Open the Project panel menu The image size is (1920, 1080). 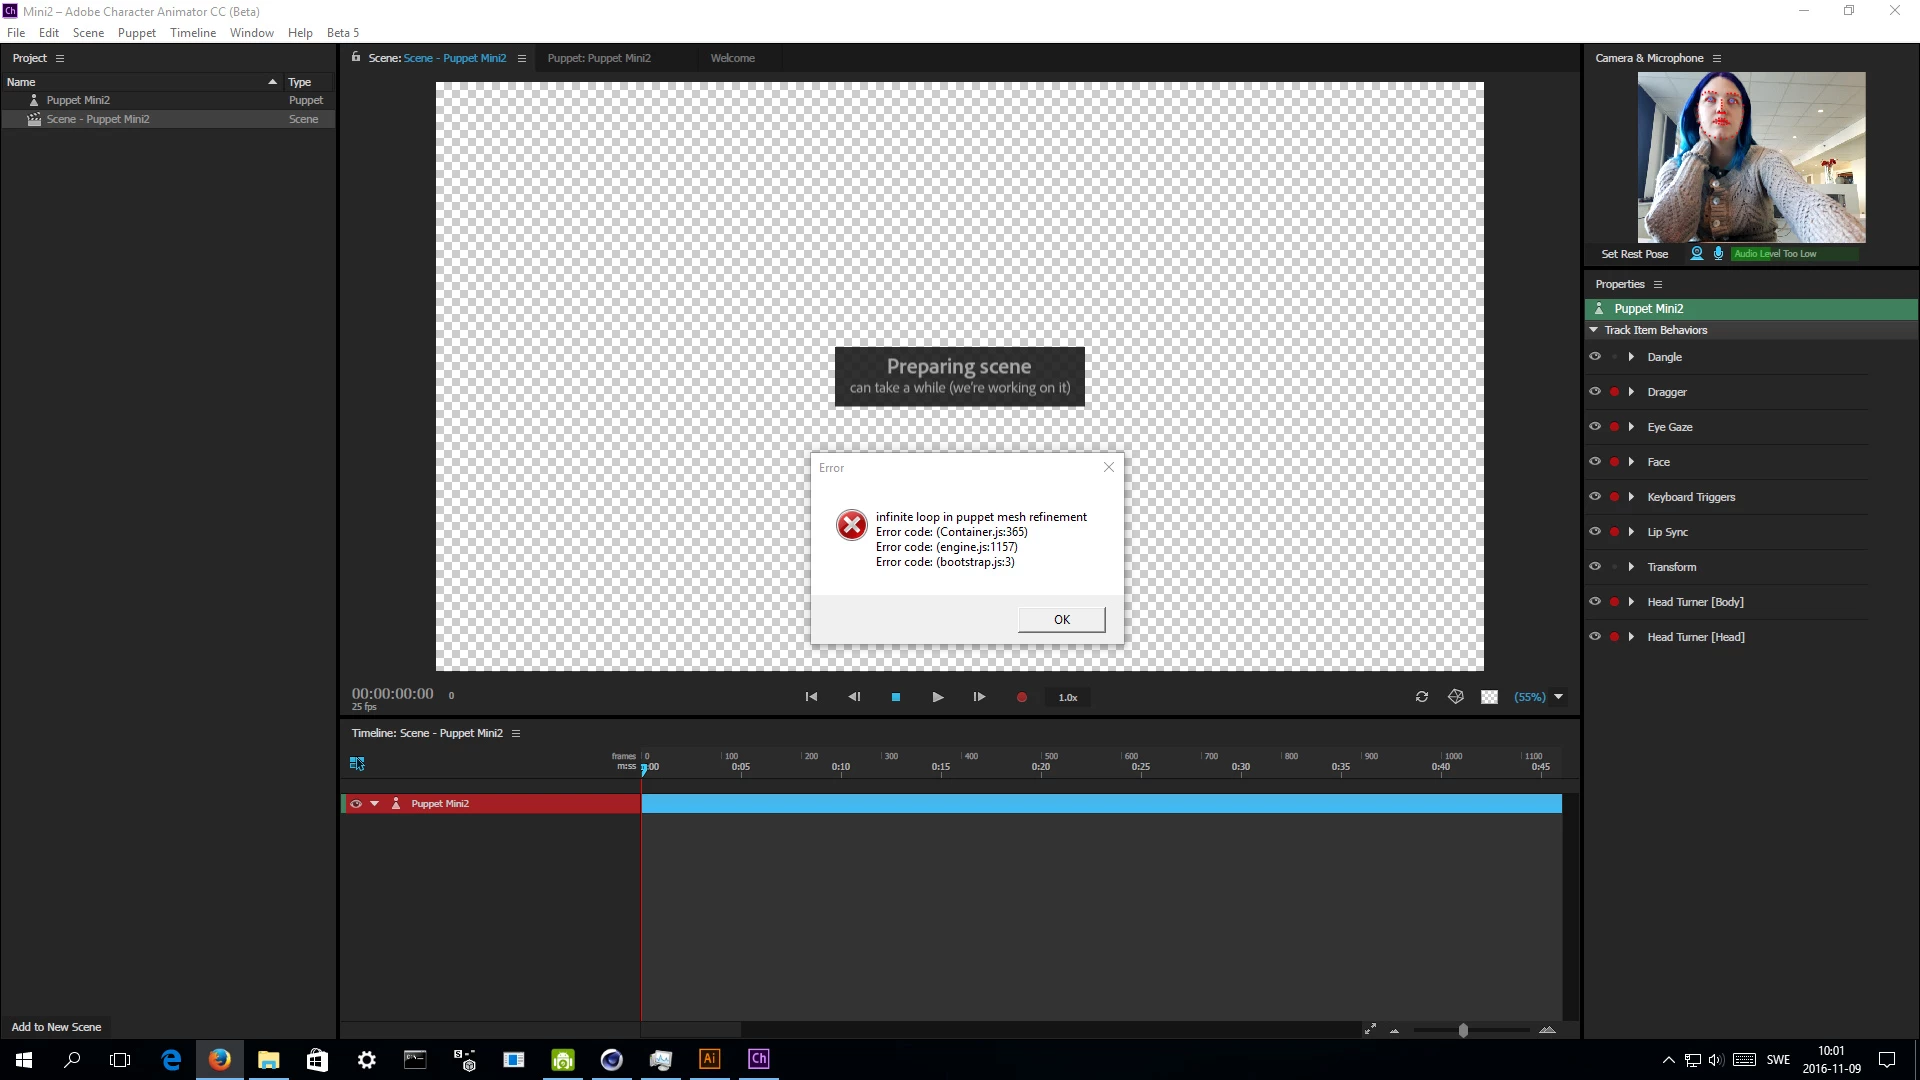[60, 58]
